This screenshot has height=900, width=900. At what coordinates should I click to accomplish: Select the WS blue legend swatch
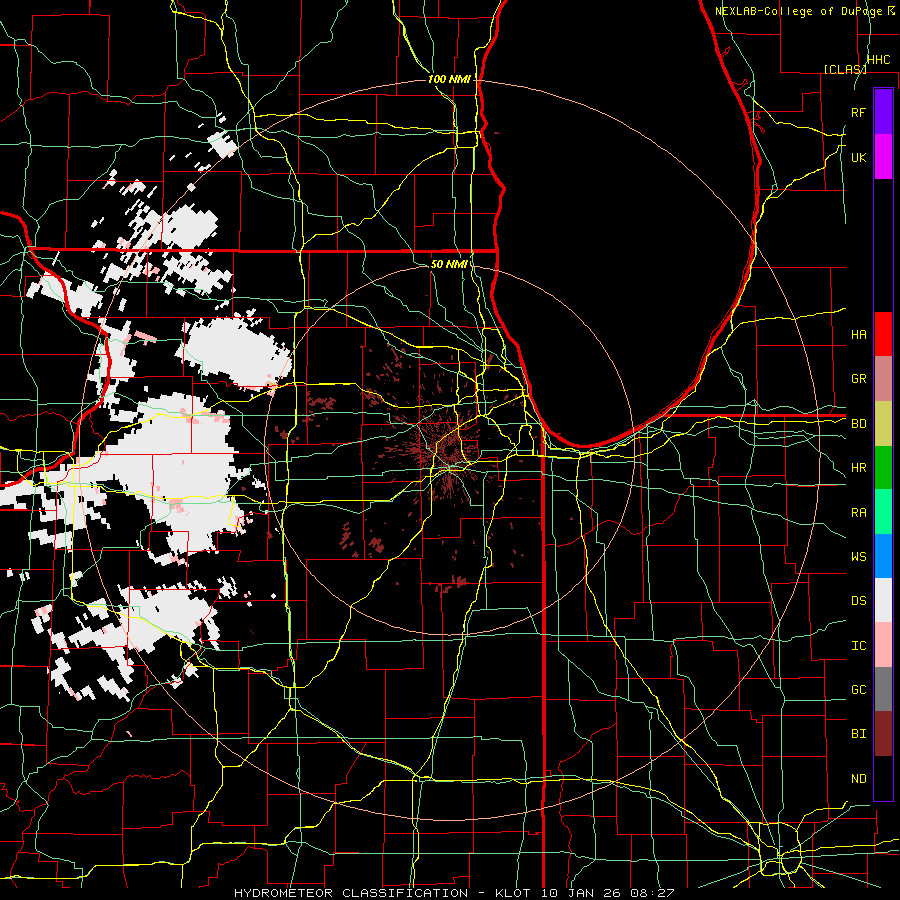pos(883,556)
